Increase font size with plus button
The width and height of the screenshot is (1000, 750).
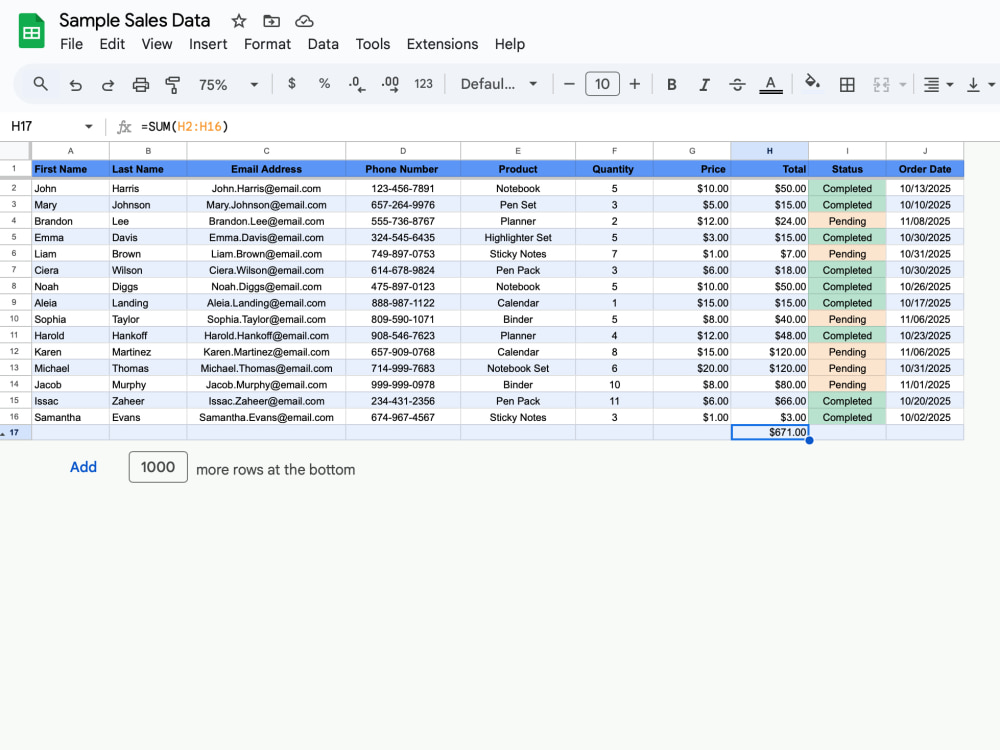(635, 84)
